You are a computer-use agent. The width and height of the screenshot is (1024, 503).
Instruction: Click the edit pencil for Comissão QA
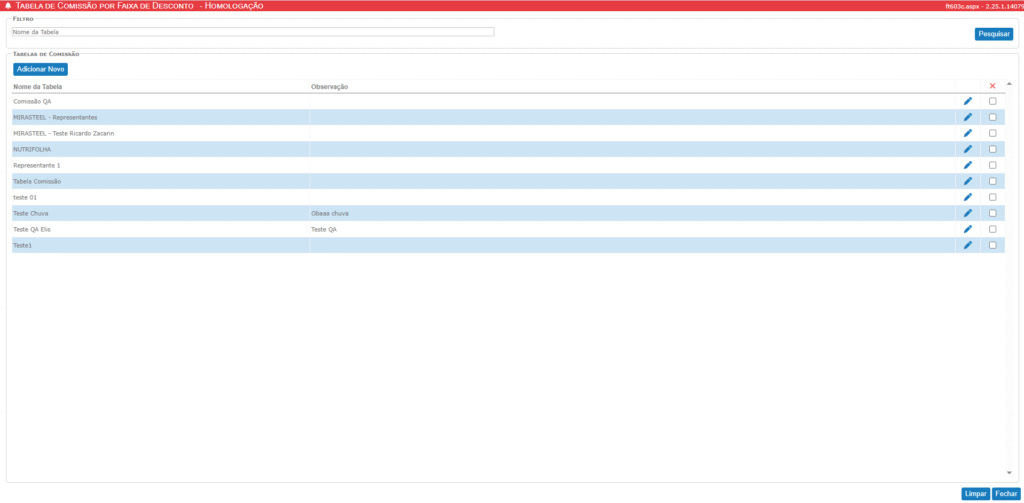tap(967, 101)
